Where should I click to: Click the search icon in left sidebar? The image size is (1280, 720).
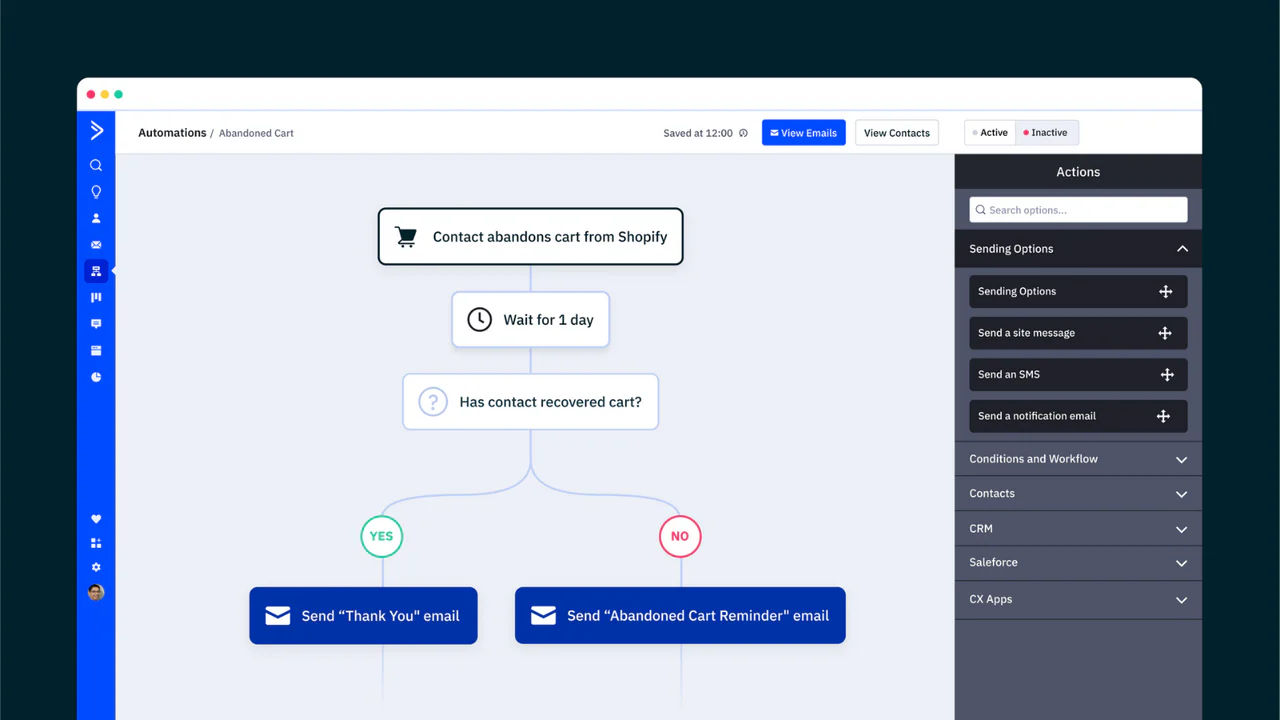[96, 165]
